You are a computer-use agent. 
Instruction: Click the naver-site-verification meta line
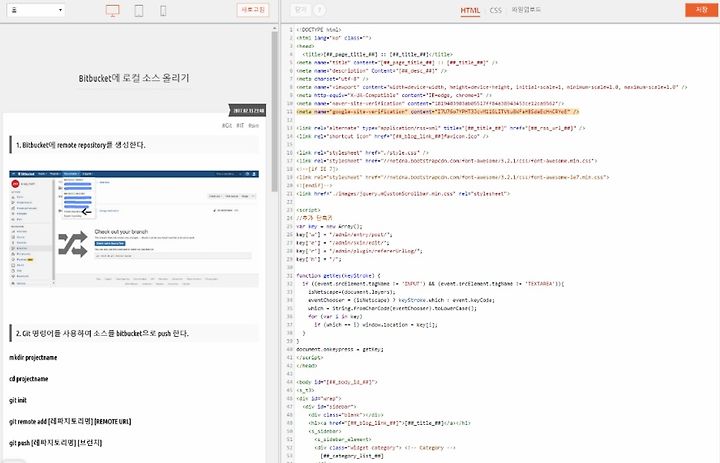430,104
